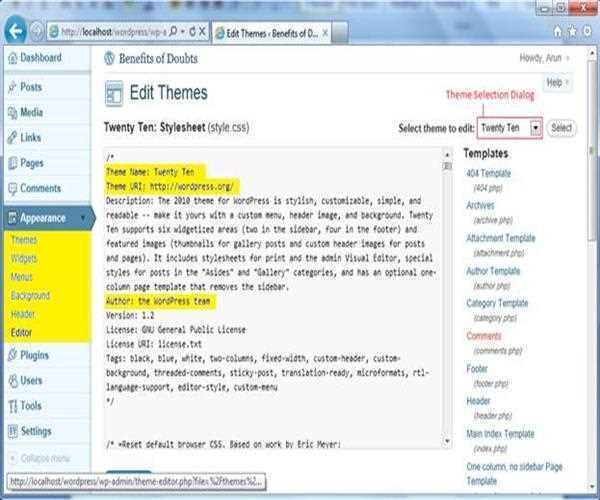The image size is (600, 500).
Task: Click the Links chain icon
Action: click(11, 137)
